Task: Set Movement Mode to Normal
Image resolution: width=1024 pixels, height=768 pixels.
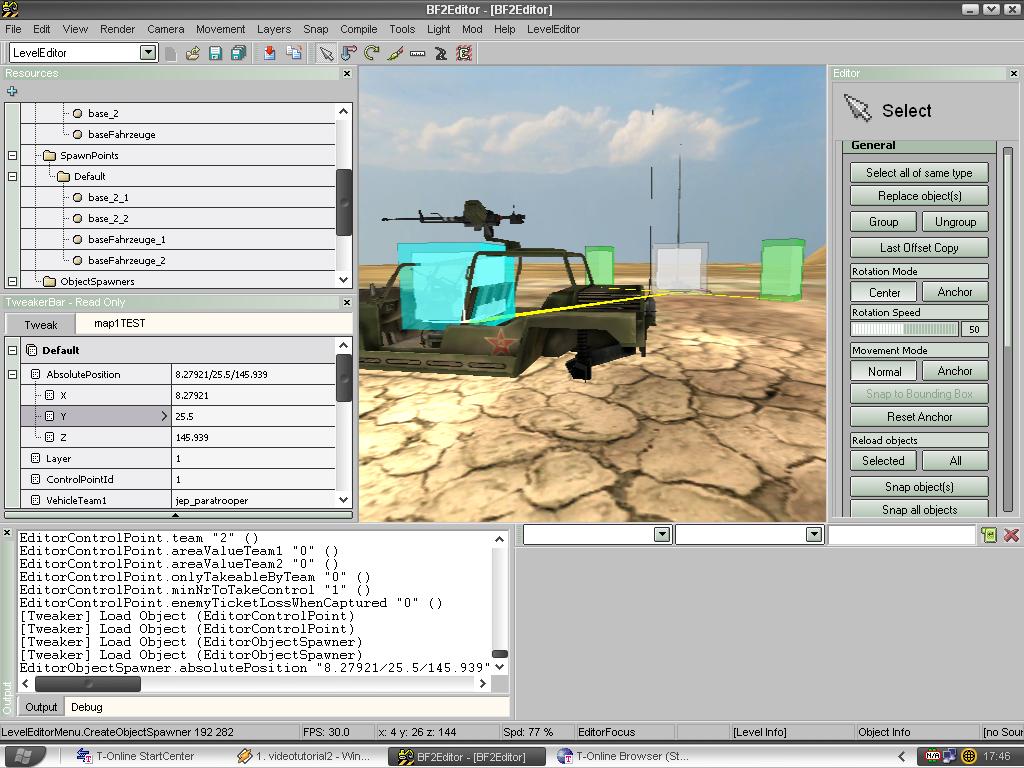Action: pyautogui.click(x=884, y=371)
